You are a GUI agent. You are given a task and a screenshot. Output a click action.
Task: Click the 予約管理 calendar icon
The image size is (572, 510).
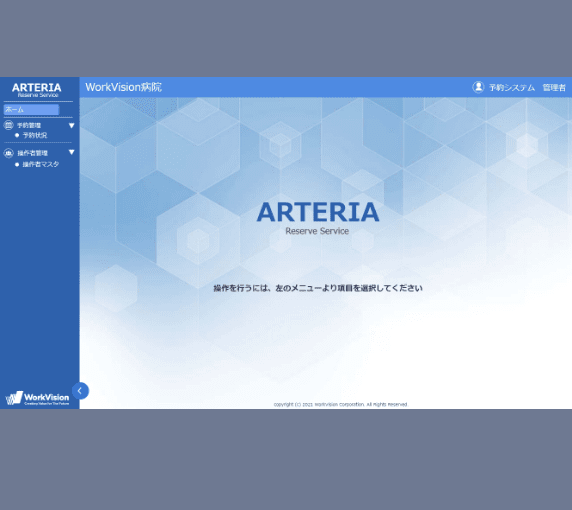coord(8,125)
